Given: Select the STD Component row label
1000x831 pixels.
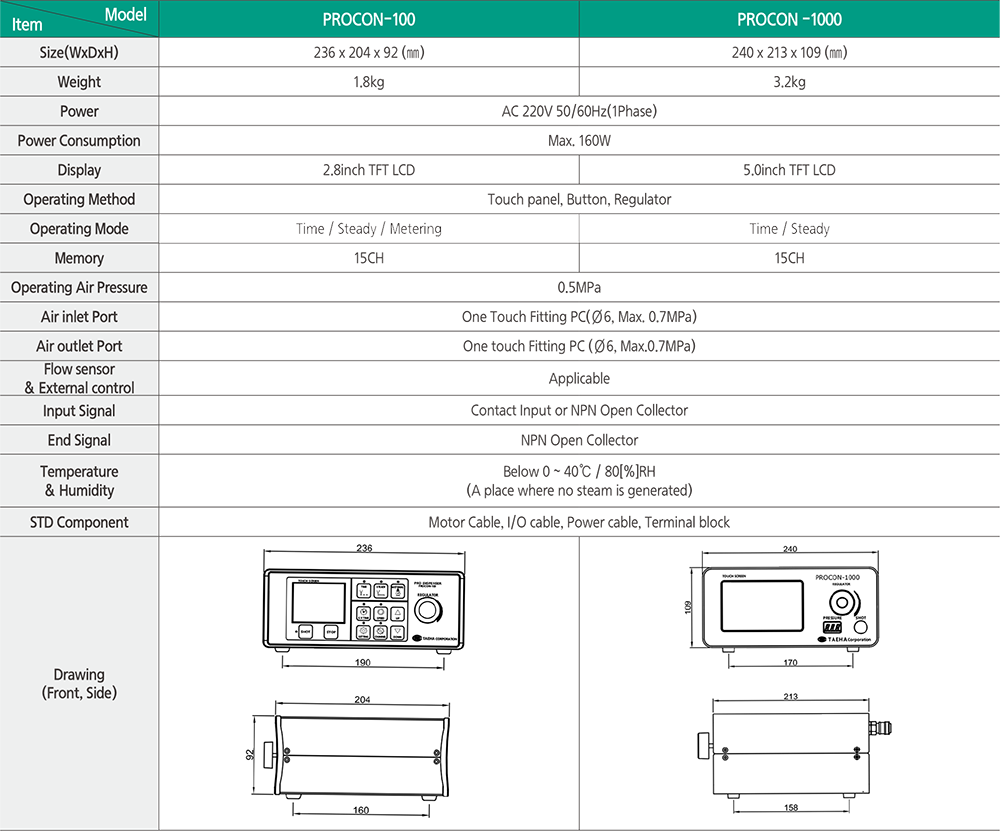Looking at the screenshot, I should pyautogui.click(x=79, y=522).
